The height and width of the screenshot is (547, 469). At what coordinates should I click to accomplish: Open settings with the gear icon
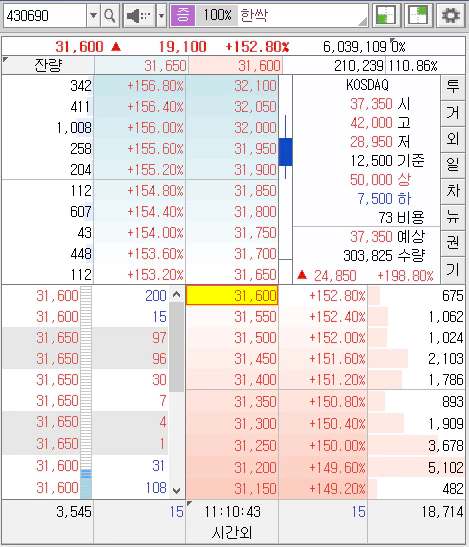click(x=451, y=16)
